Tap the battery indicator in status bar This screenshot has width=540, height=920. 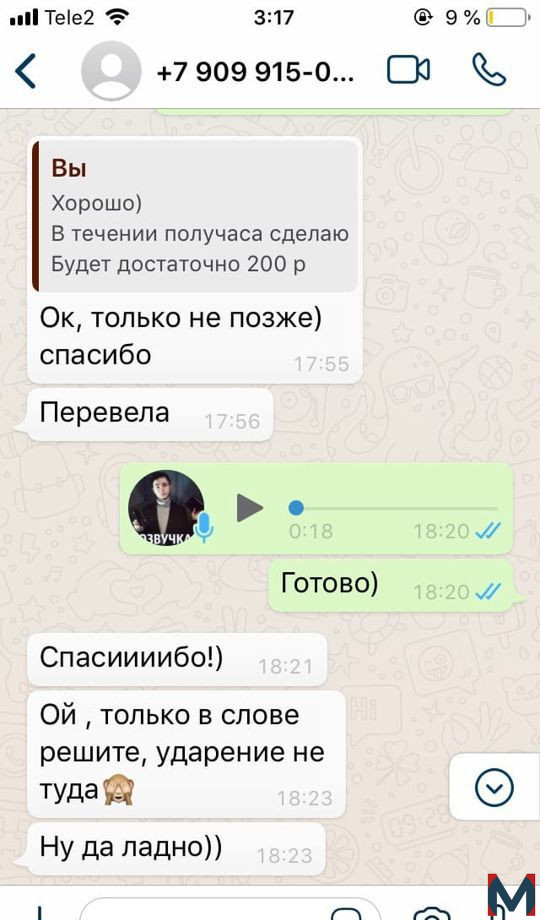tap(508, 18)
